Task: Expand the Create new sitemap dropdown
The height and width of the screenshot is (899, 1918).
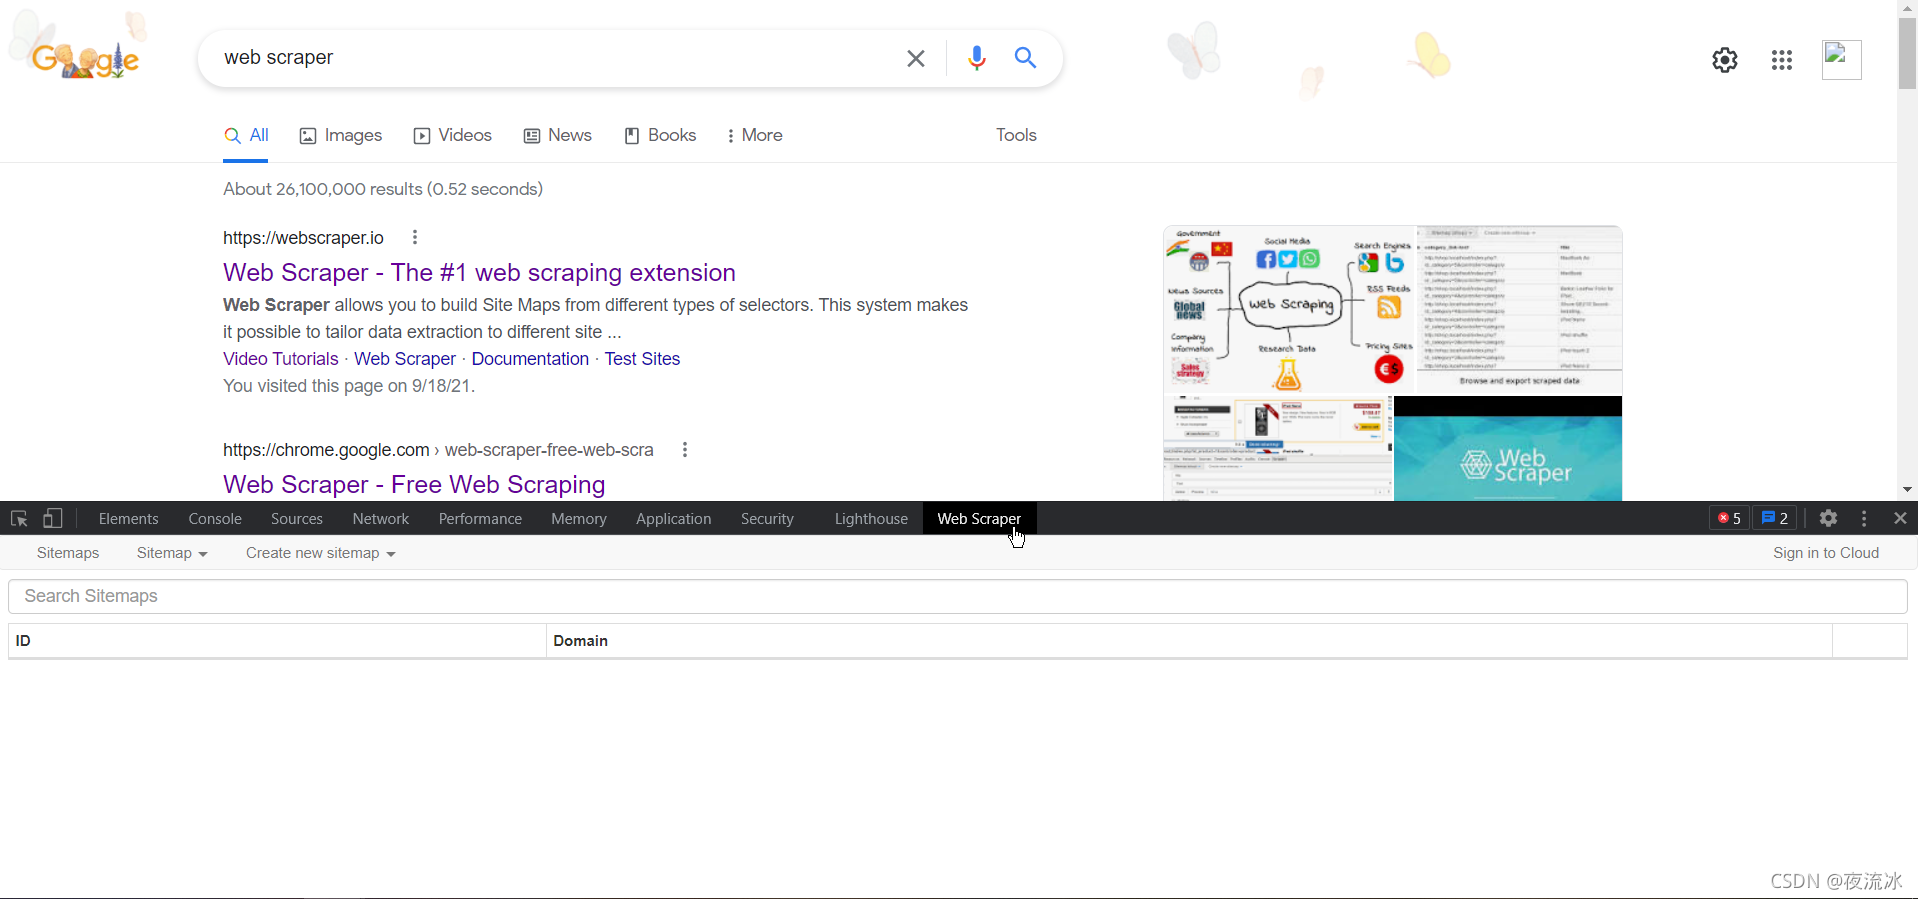Action: point(321,553)
